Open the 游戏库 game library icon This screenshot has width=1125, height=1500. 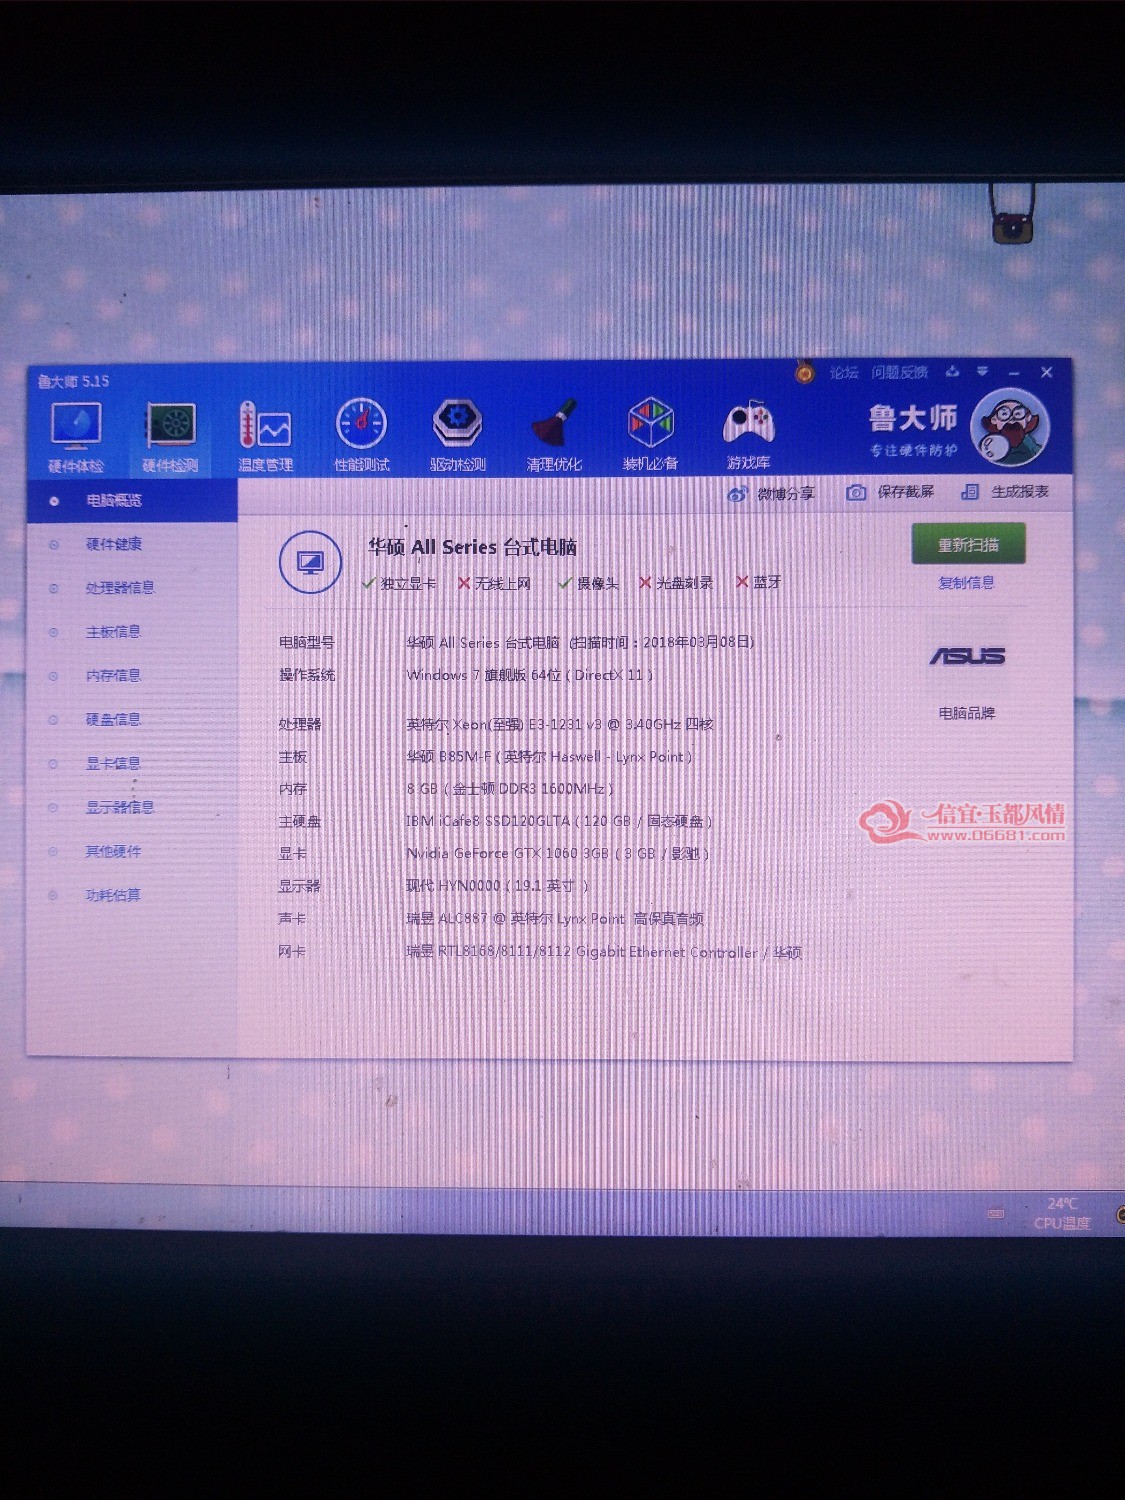point(748,436)
